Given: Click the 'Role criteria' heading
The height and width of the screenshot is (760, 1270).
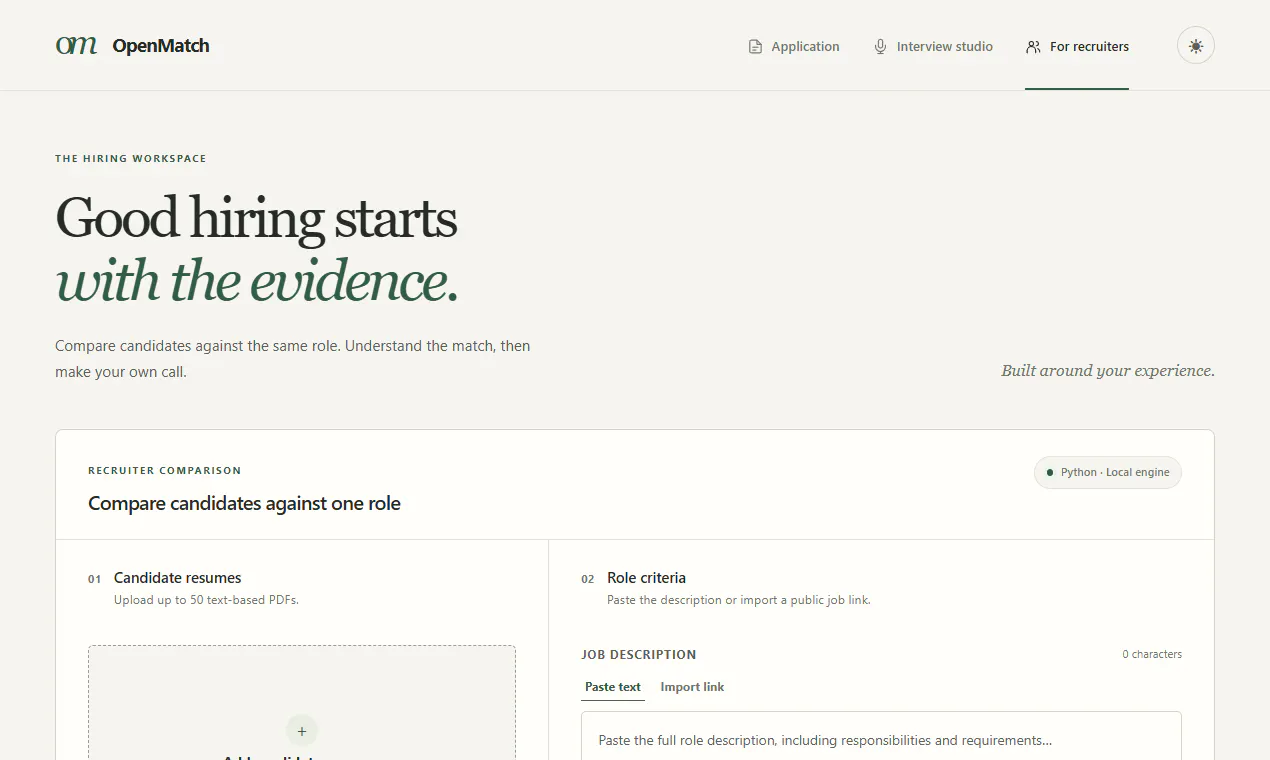Looking at the screenshot, I should tap(647, 578).
